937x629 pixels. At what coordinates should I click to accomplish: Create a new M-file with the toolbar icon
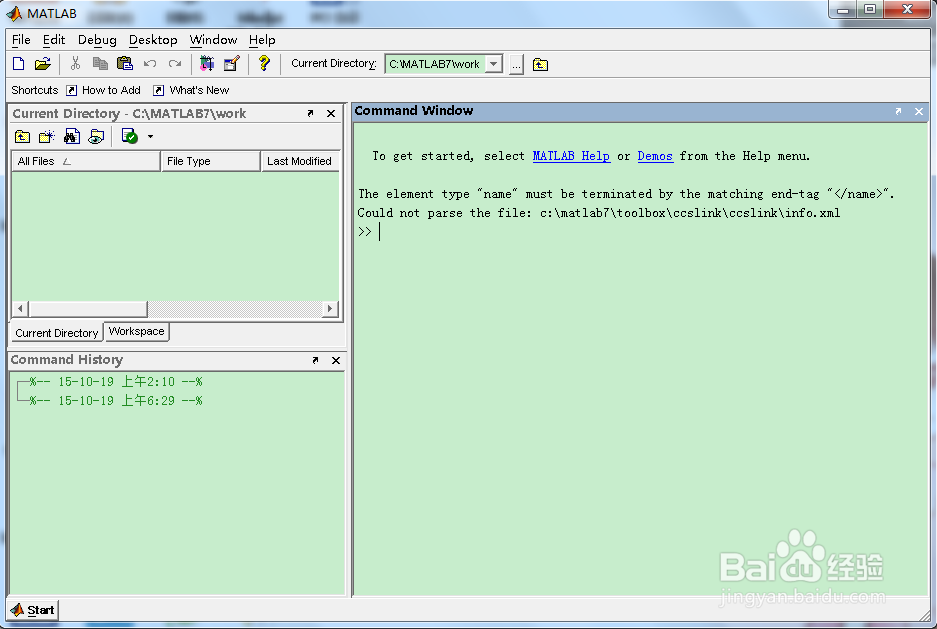click(x=19, y=63)
